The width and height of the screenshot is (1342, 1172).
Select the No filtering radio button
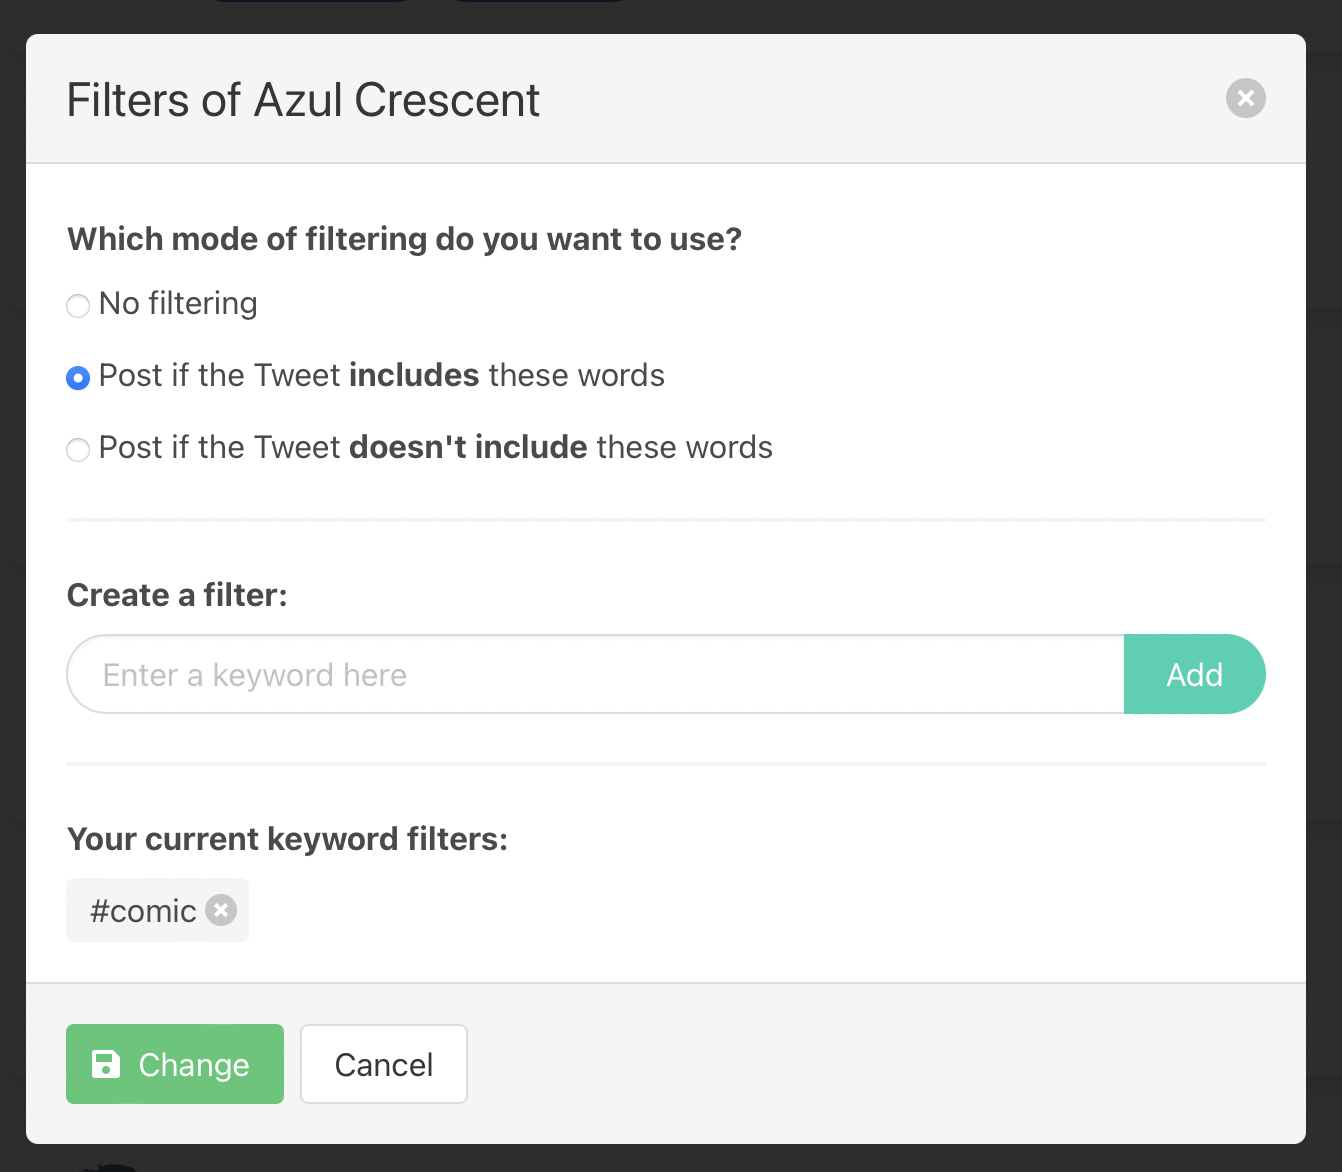pyautogui.click(x=78, y=305)
